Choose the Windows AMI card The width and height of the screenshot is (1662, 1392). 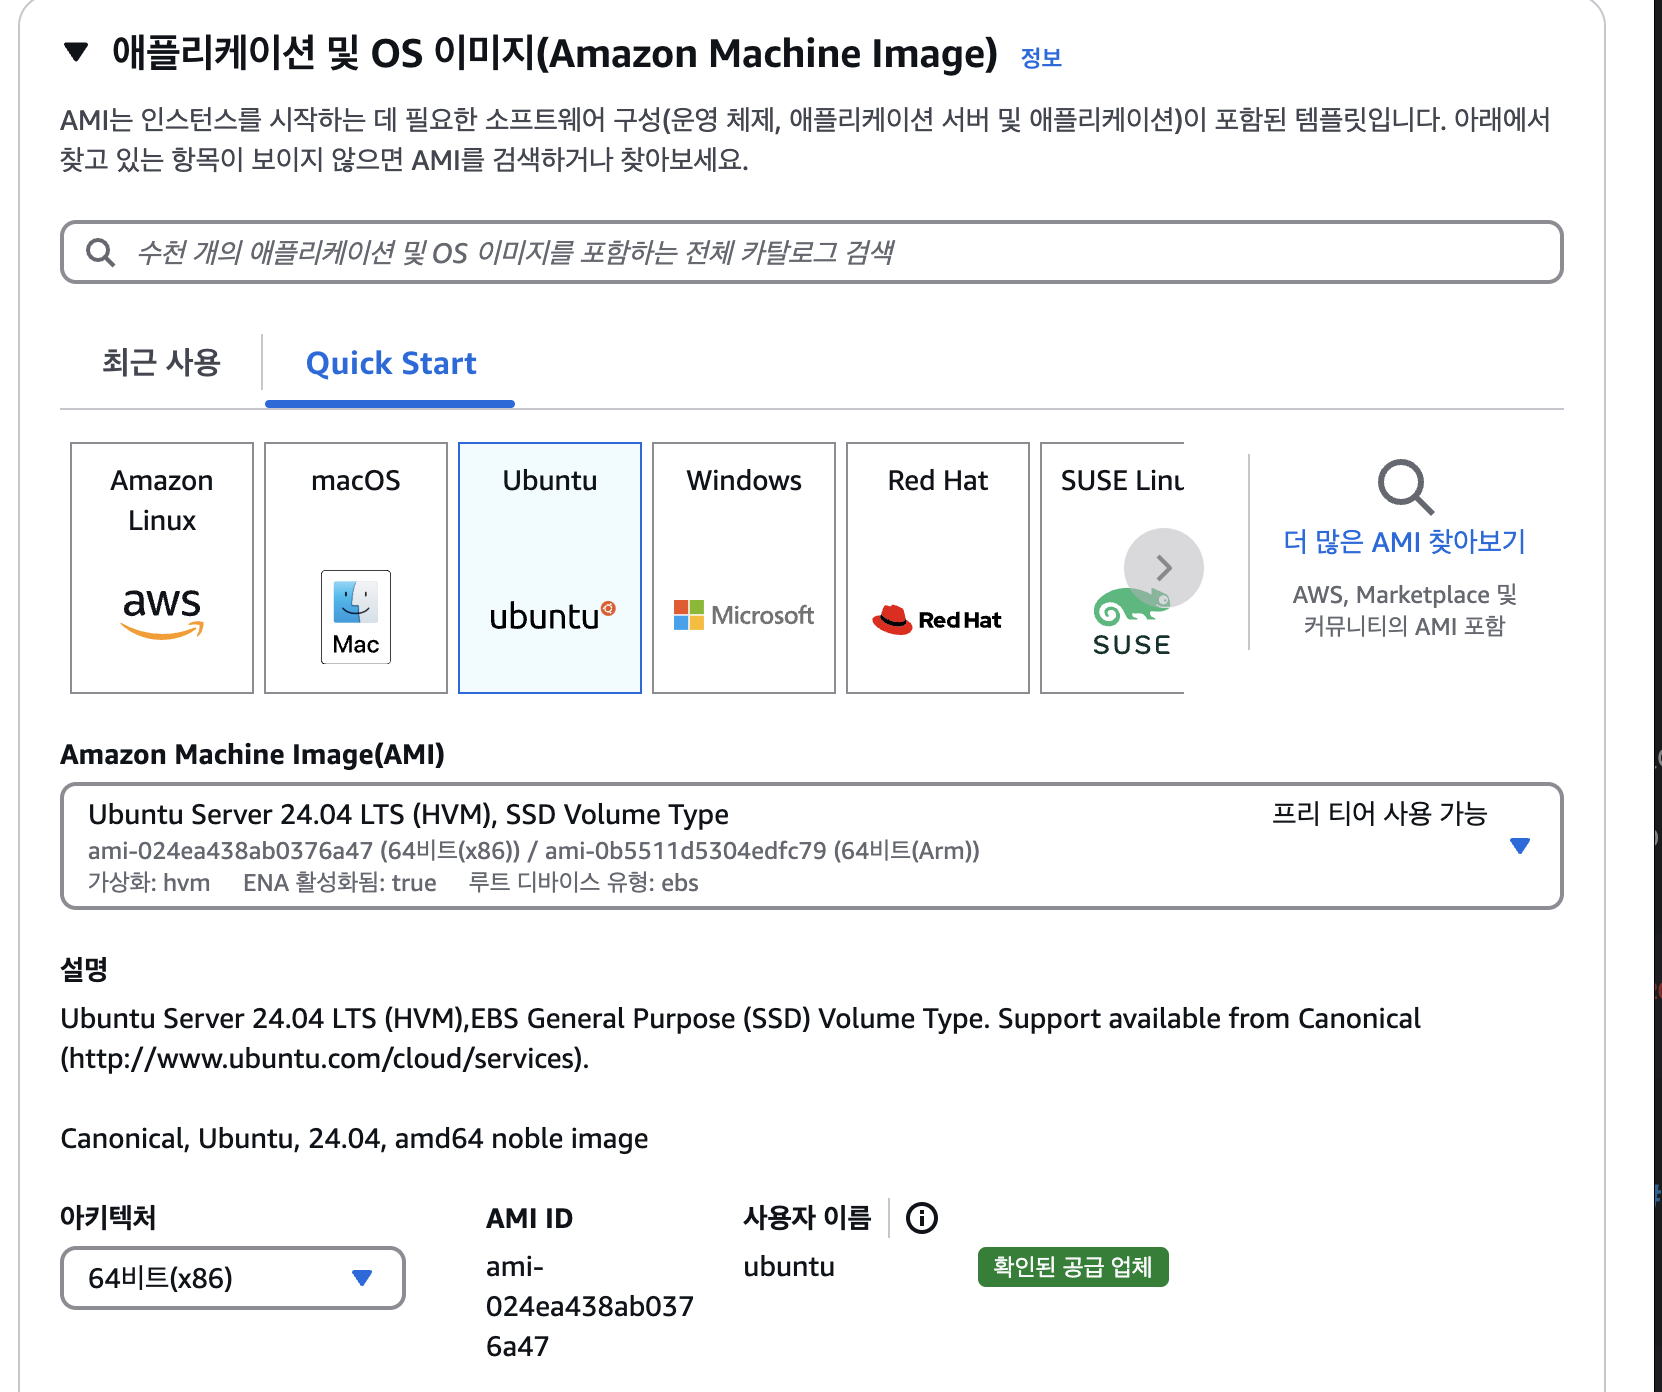tap(744, 568)
